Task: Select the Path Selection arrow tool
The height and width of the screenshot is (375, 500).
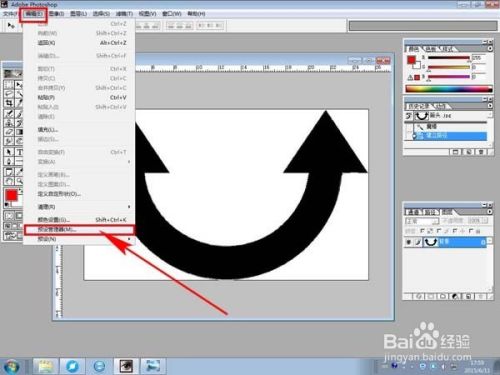Action: pos(9,152)
